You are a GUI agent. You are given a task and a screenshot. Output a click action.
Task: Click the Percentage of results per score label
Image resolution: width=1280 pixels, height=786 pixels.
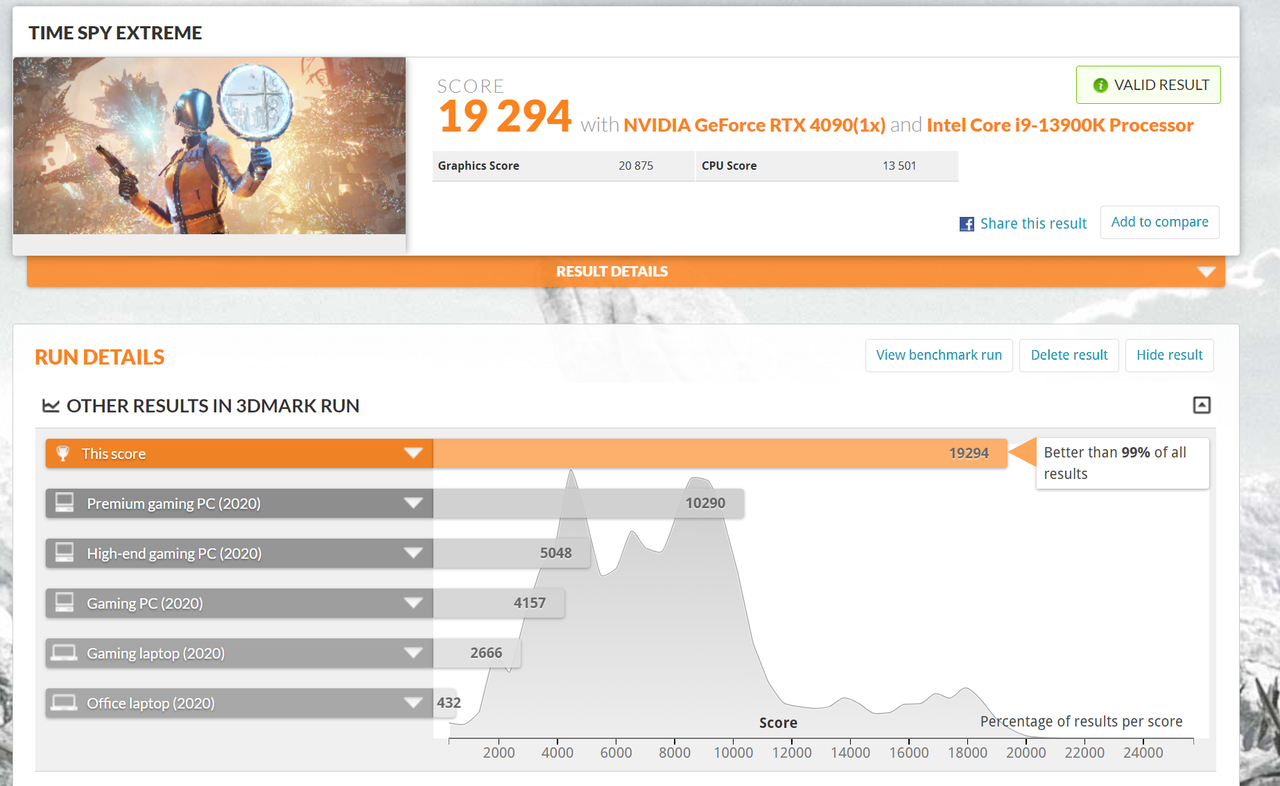[x=1081, y=722]
